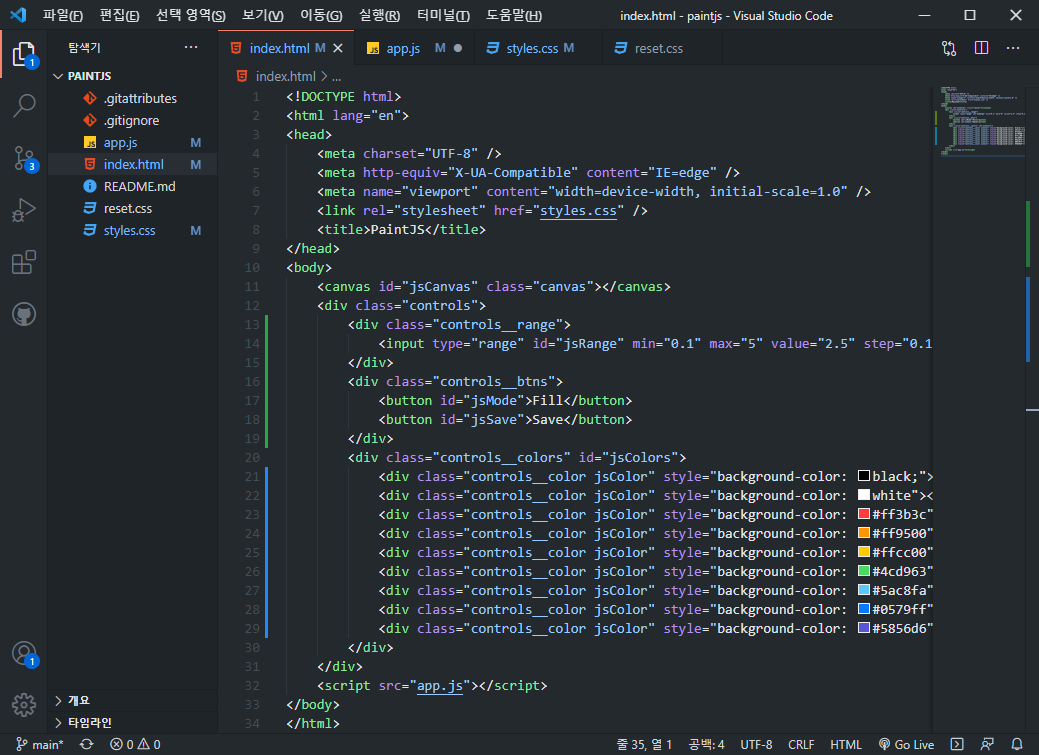Change the HTML language mode

846,744
